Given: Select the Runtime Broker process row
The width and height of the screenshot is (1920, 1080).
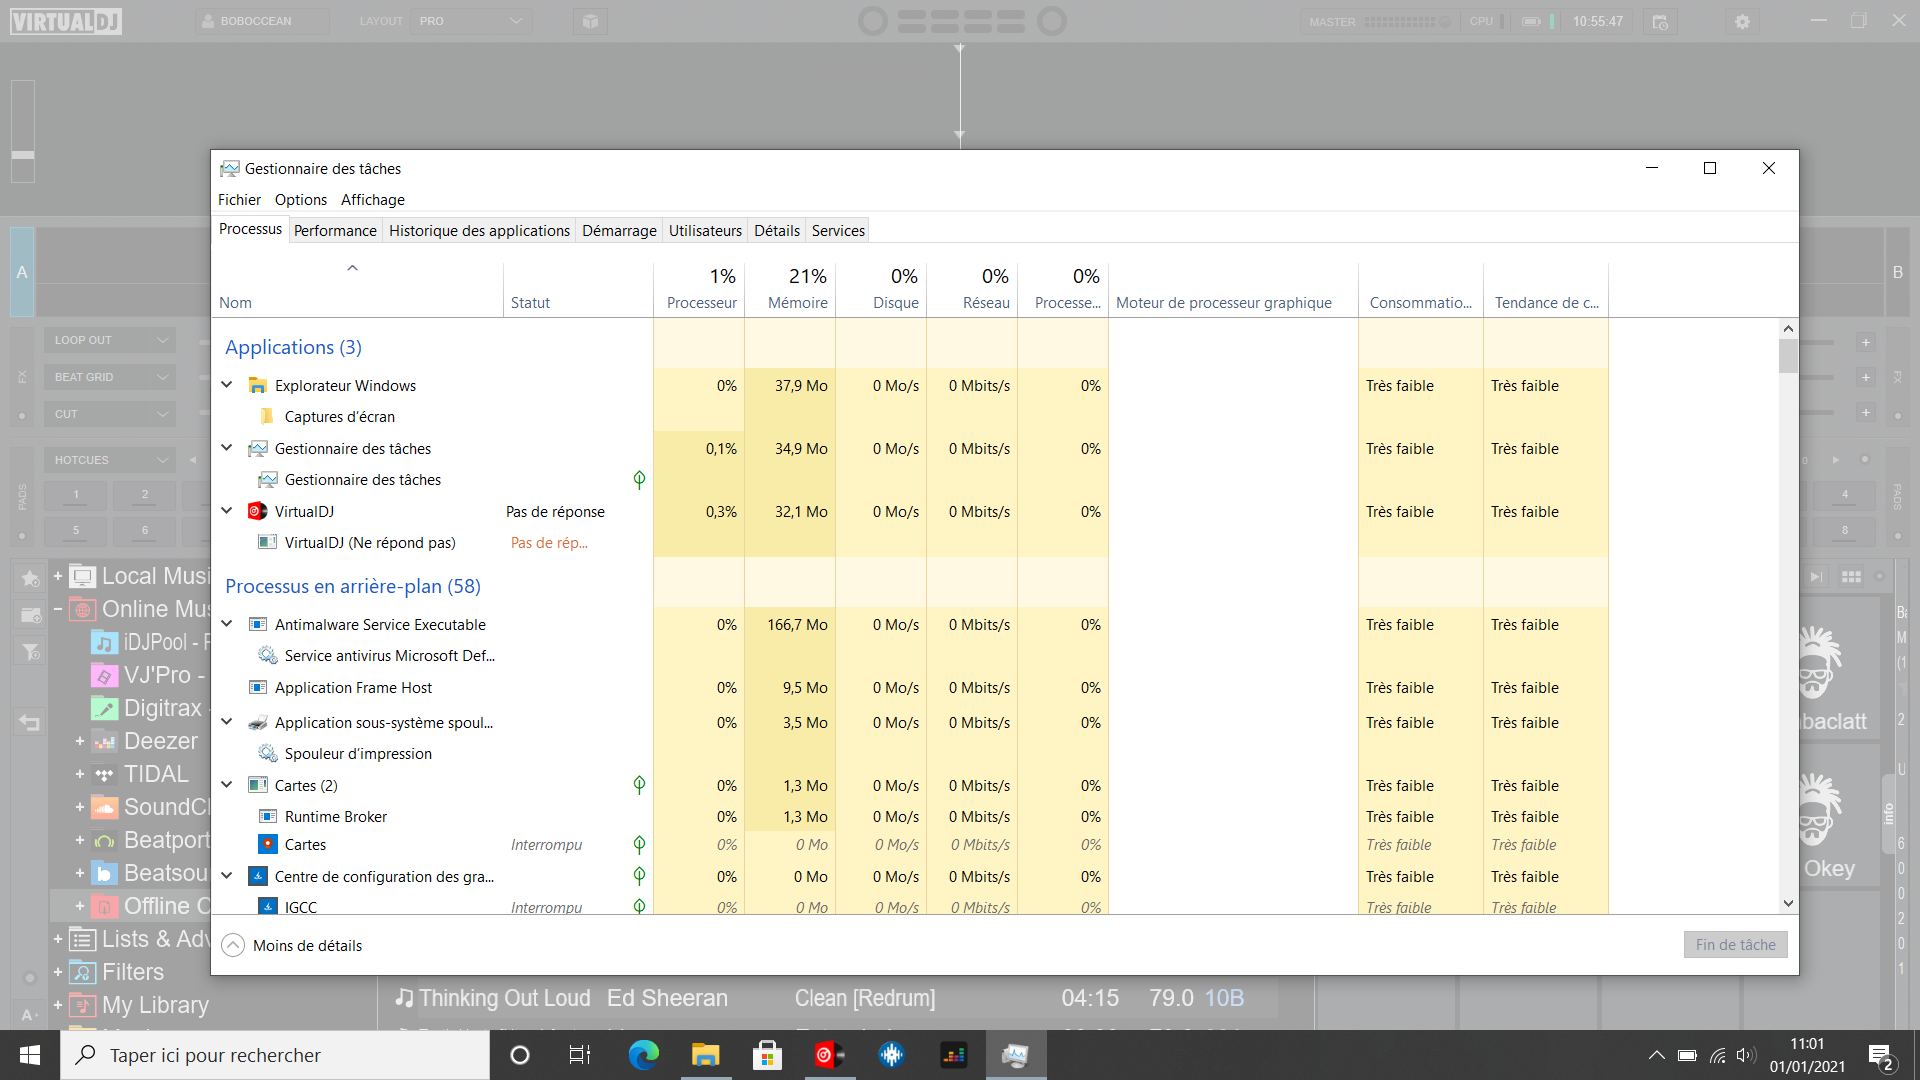Looking at the screenshot, I should coord(910,816).
